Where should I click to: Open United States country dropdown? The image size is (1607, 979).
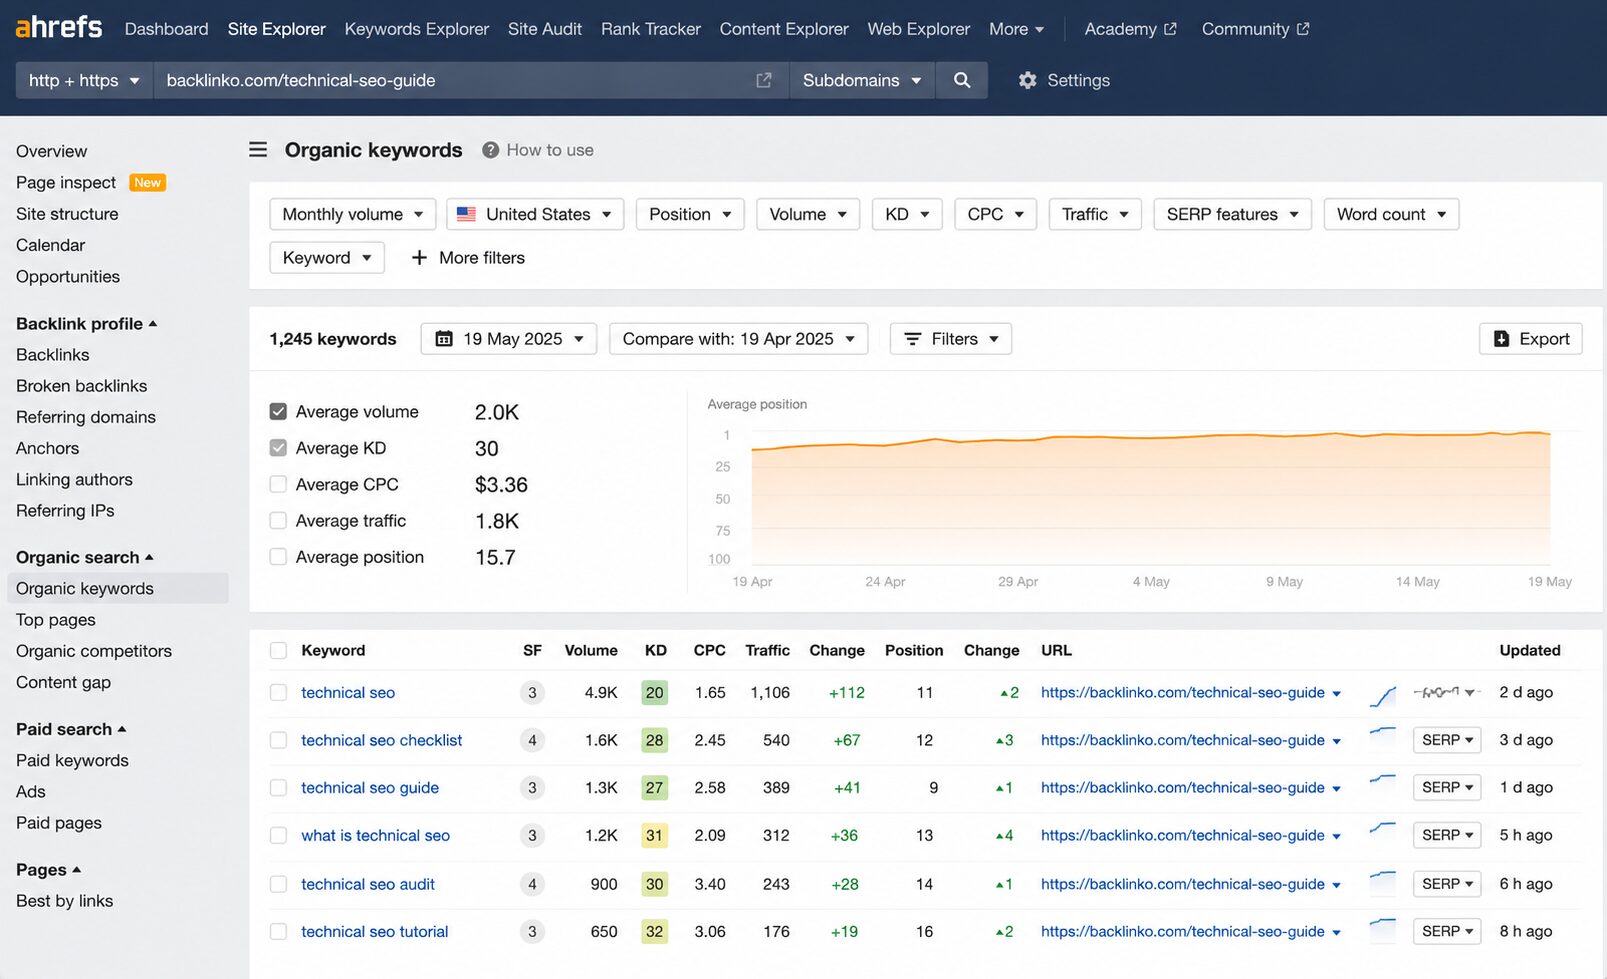click(535, 214)
